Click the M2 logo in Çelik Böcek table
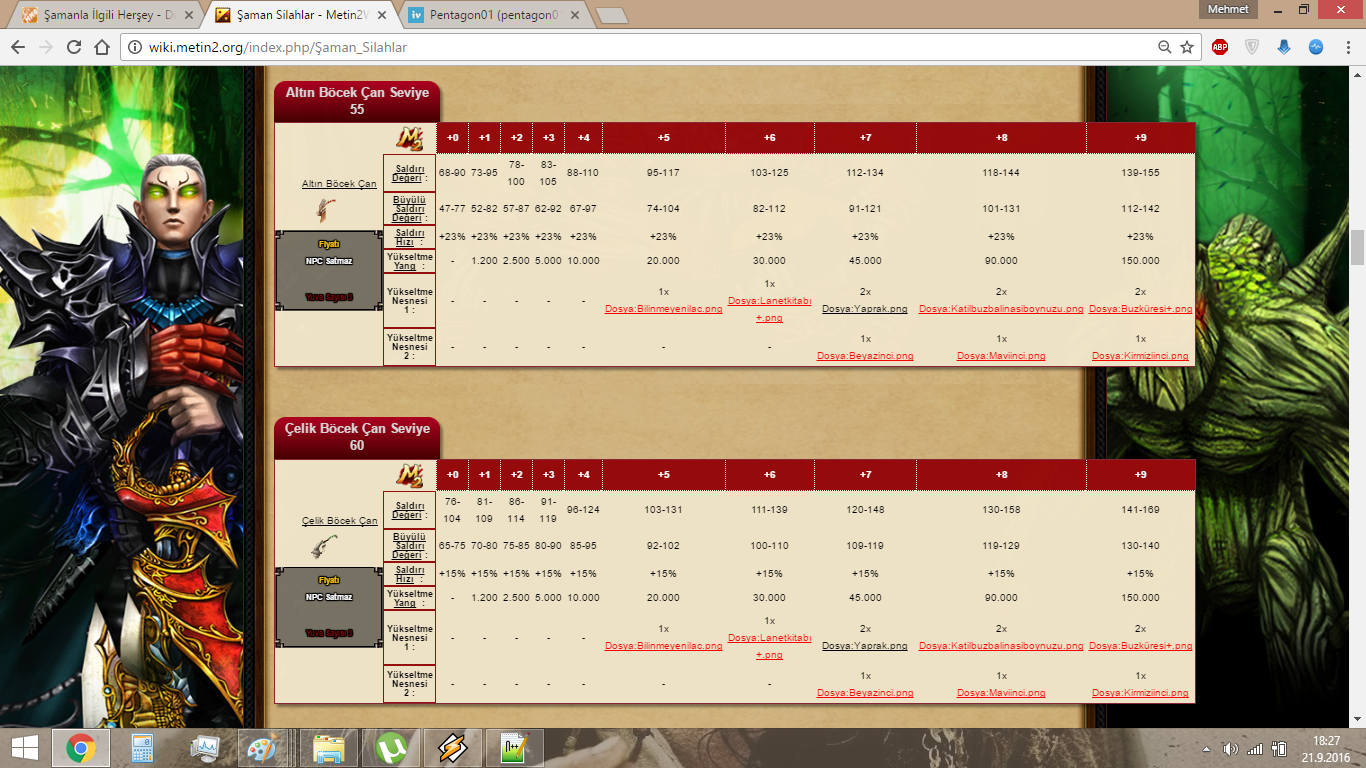Image resolution: width=1366 pixels, height=768 pixels. 410,475
